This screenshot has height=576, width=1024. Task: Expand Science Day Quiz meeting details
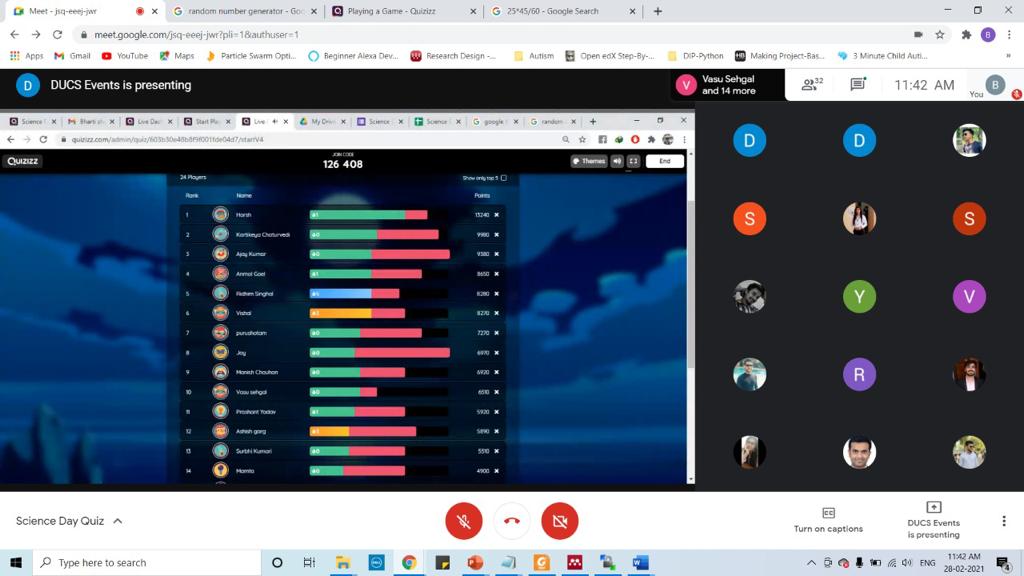[x=69, y=521]
